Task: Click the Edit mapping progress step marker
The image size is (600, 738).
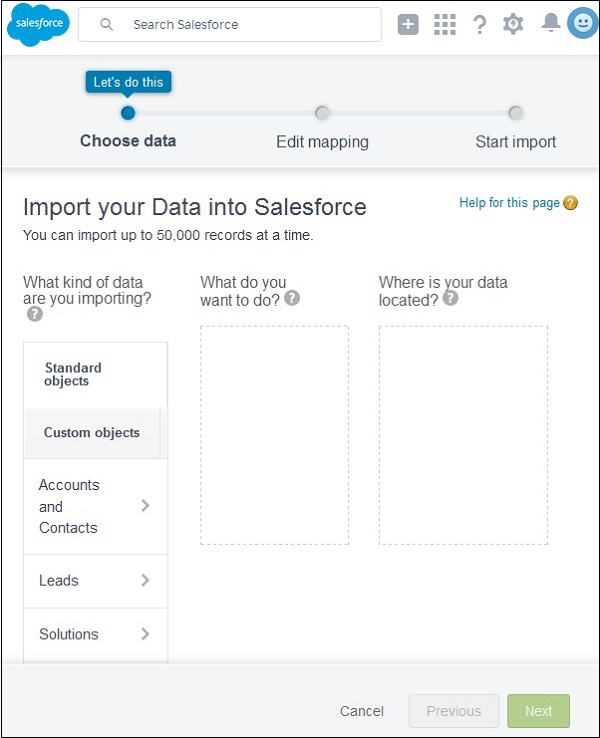Action: [322, 113]
